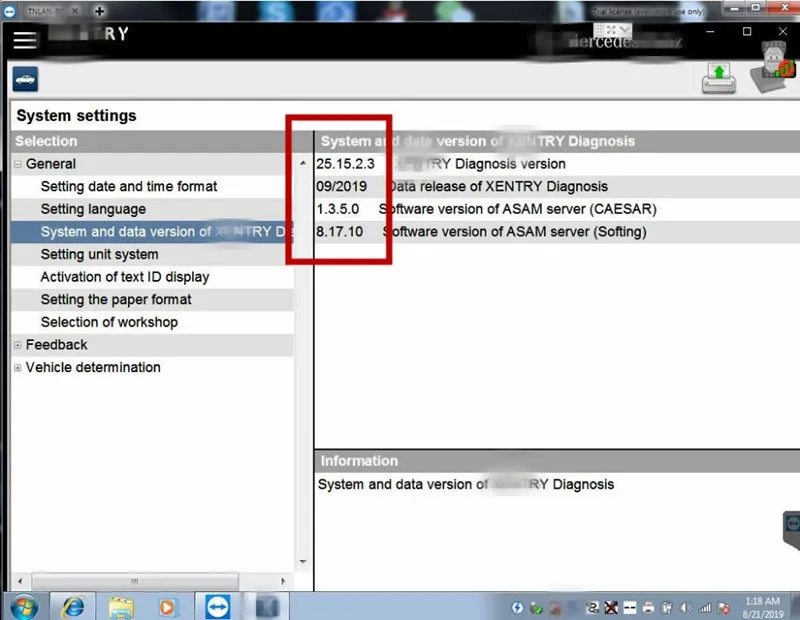Select Setting date and time format
This screenshot has width=800, height=620.
[129, 187]
